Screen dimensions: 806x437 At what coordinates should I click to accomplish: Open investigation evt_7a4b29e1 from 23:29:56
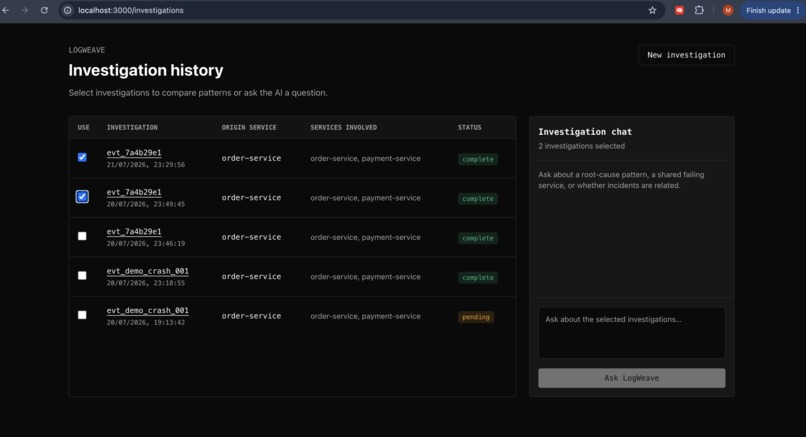click(134, 153)
